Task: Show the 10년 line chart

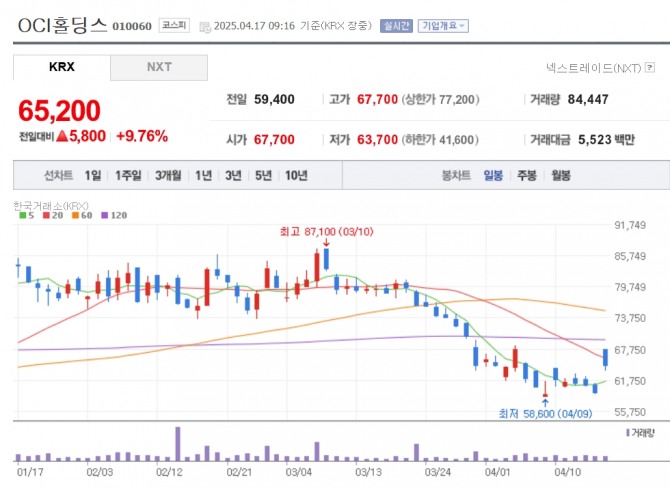Action: click(x=296, y=175)
